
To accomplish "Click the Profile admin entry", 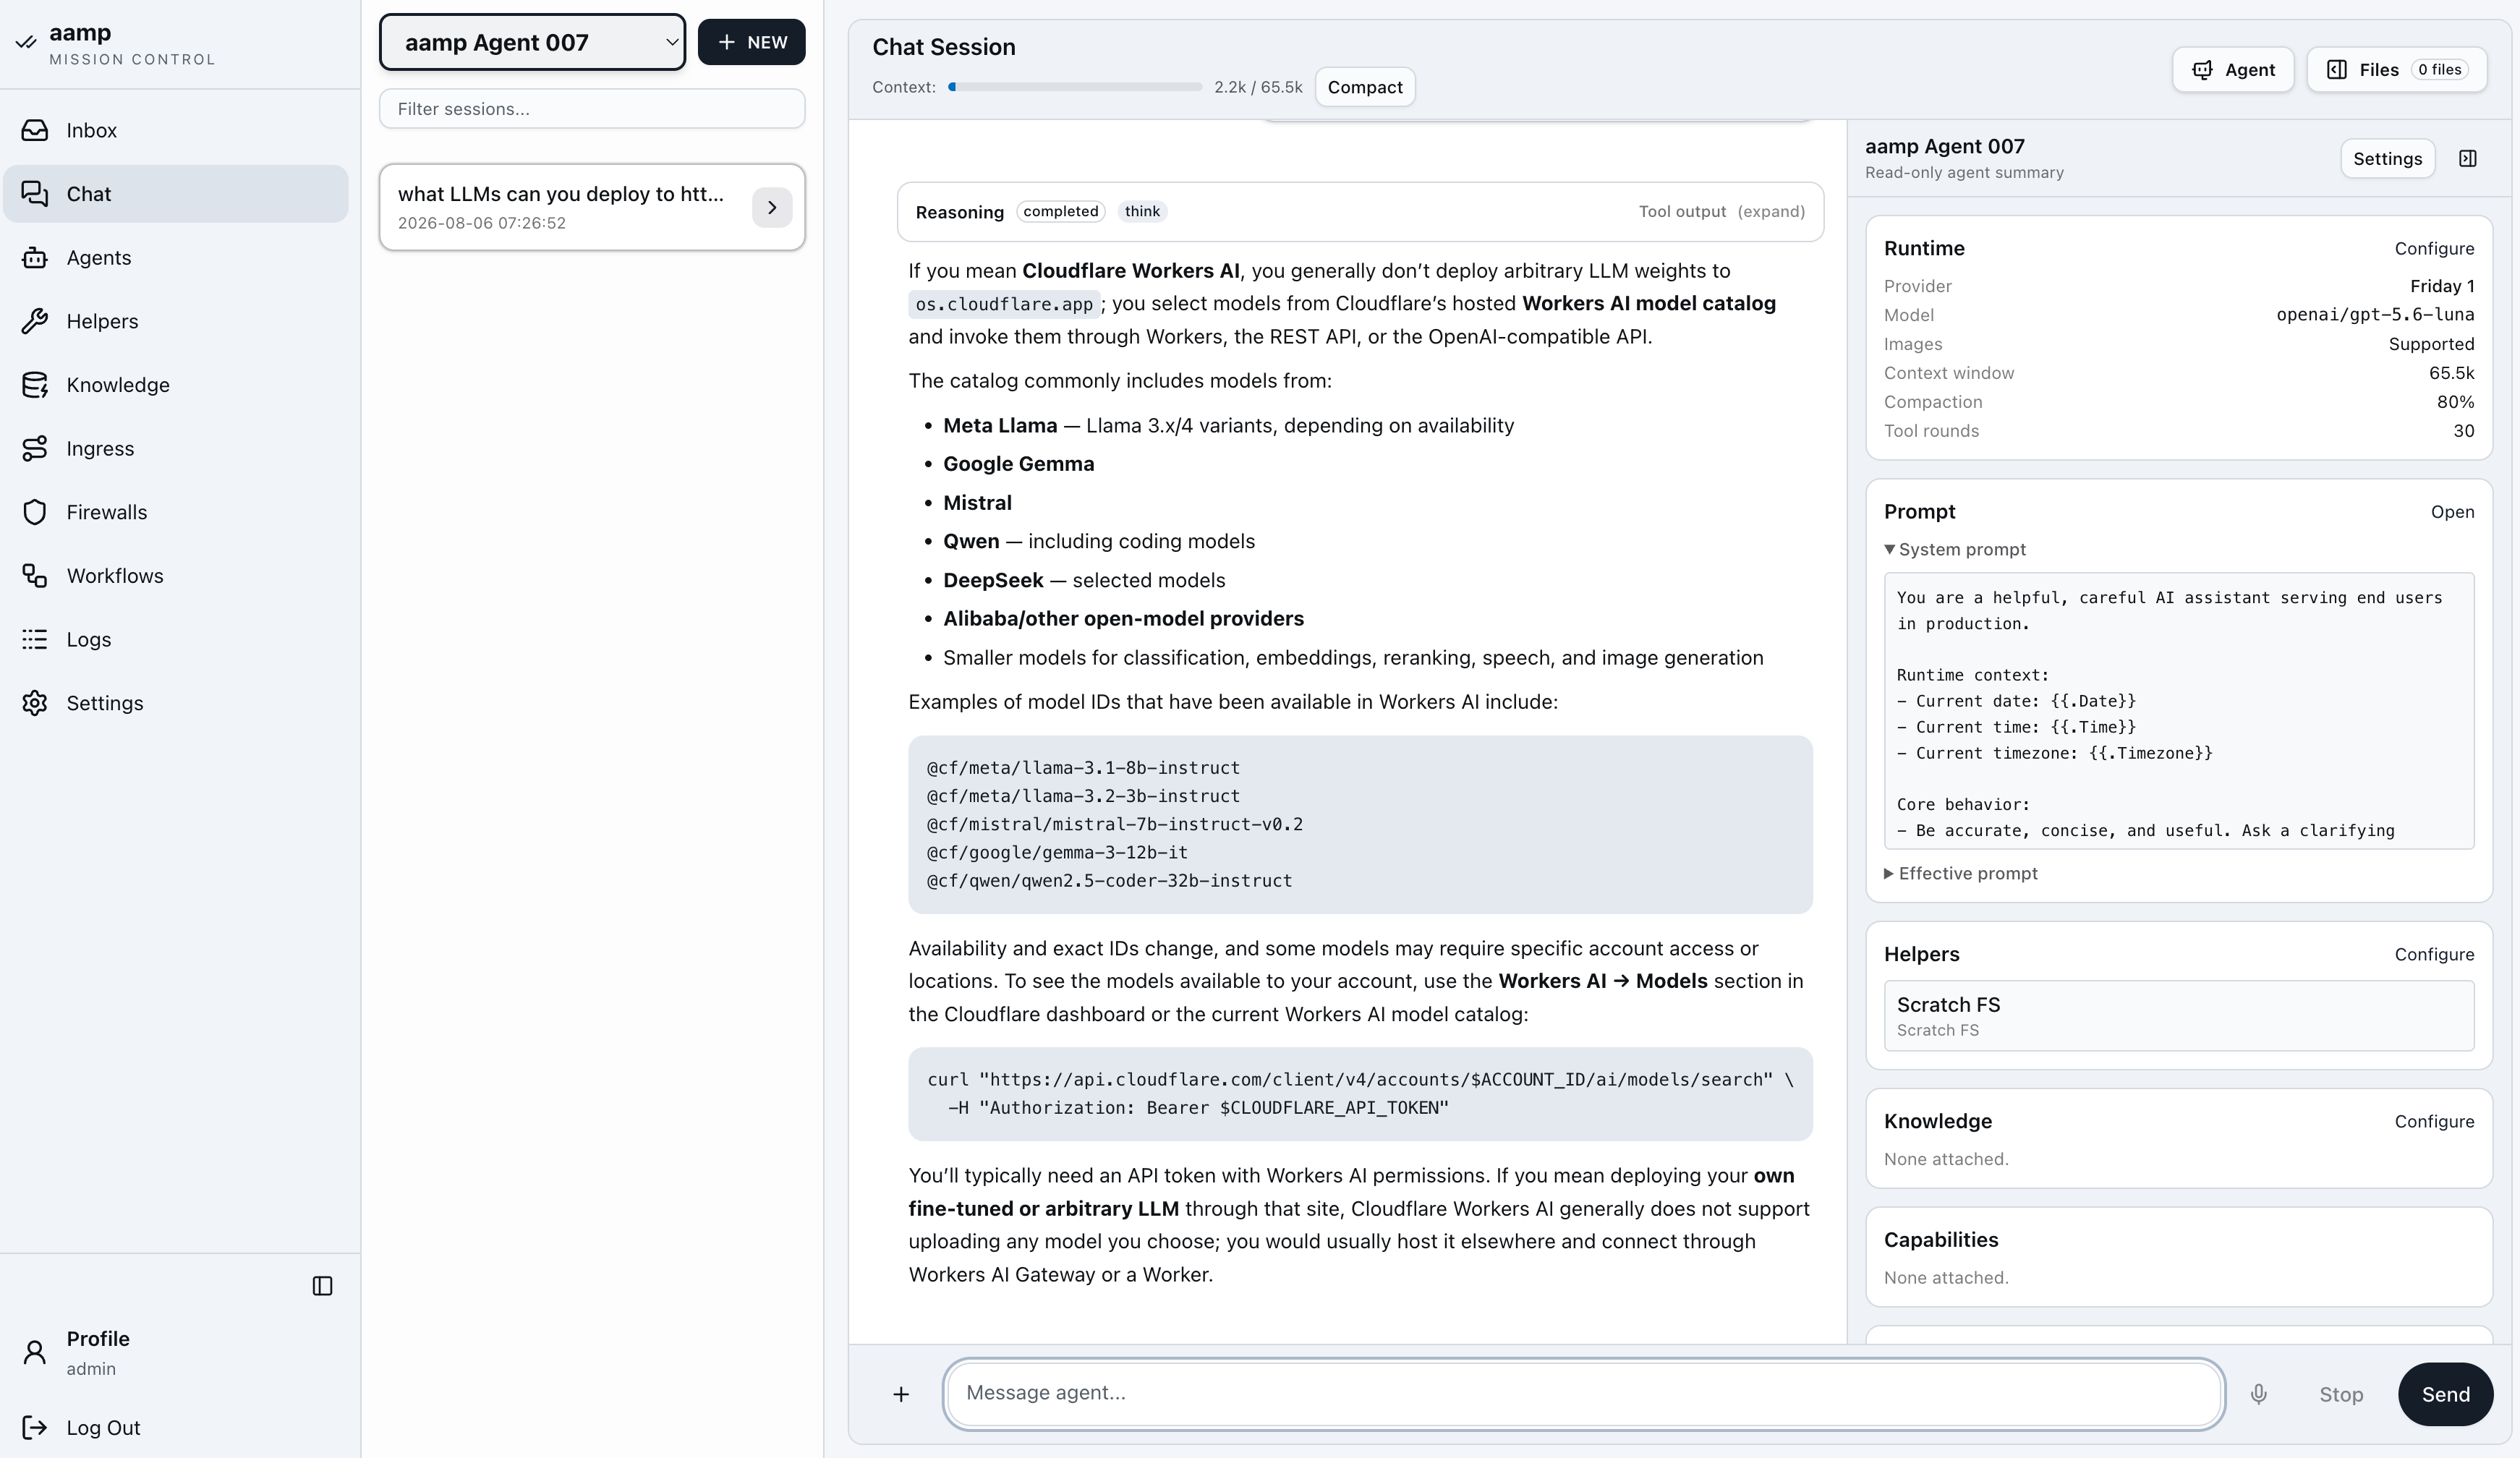I will tap(176, 1352).
